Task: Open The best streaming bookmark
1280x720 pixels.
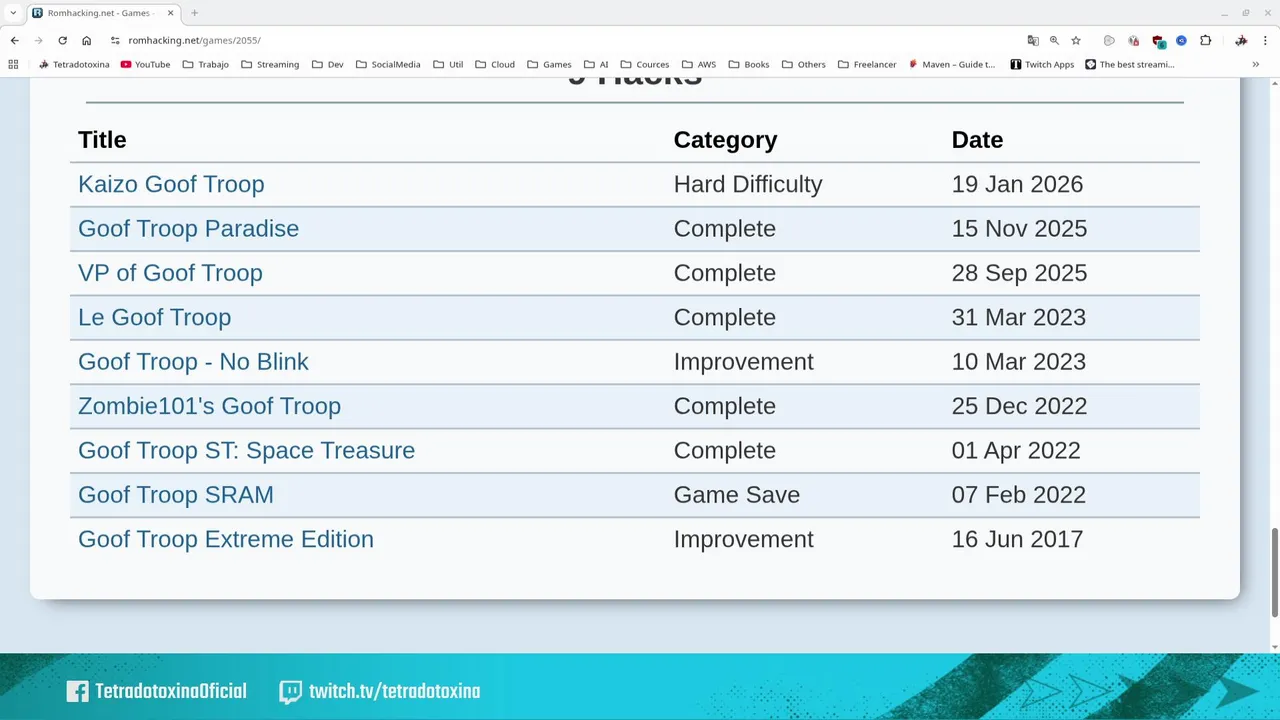Action: click(x=1130, y=64)
